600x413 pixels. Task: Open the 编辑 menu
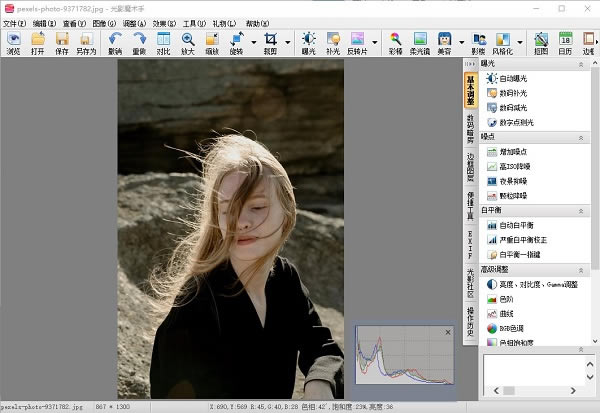click(44, 24)
